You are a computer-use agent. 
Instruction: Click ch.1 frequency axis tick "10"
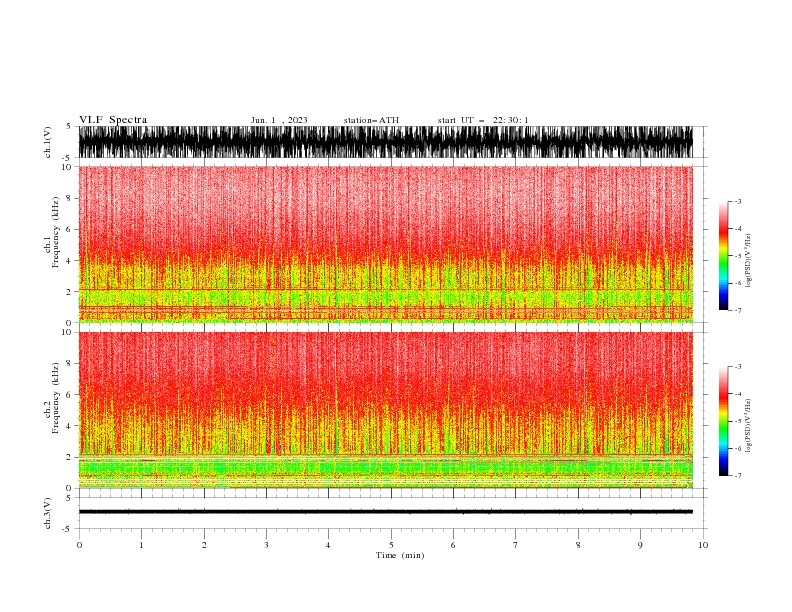[66, 167]
